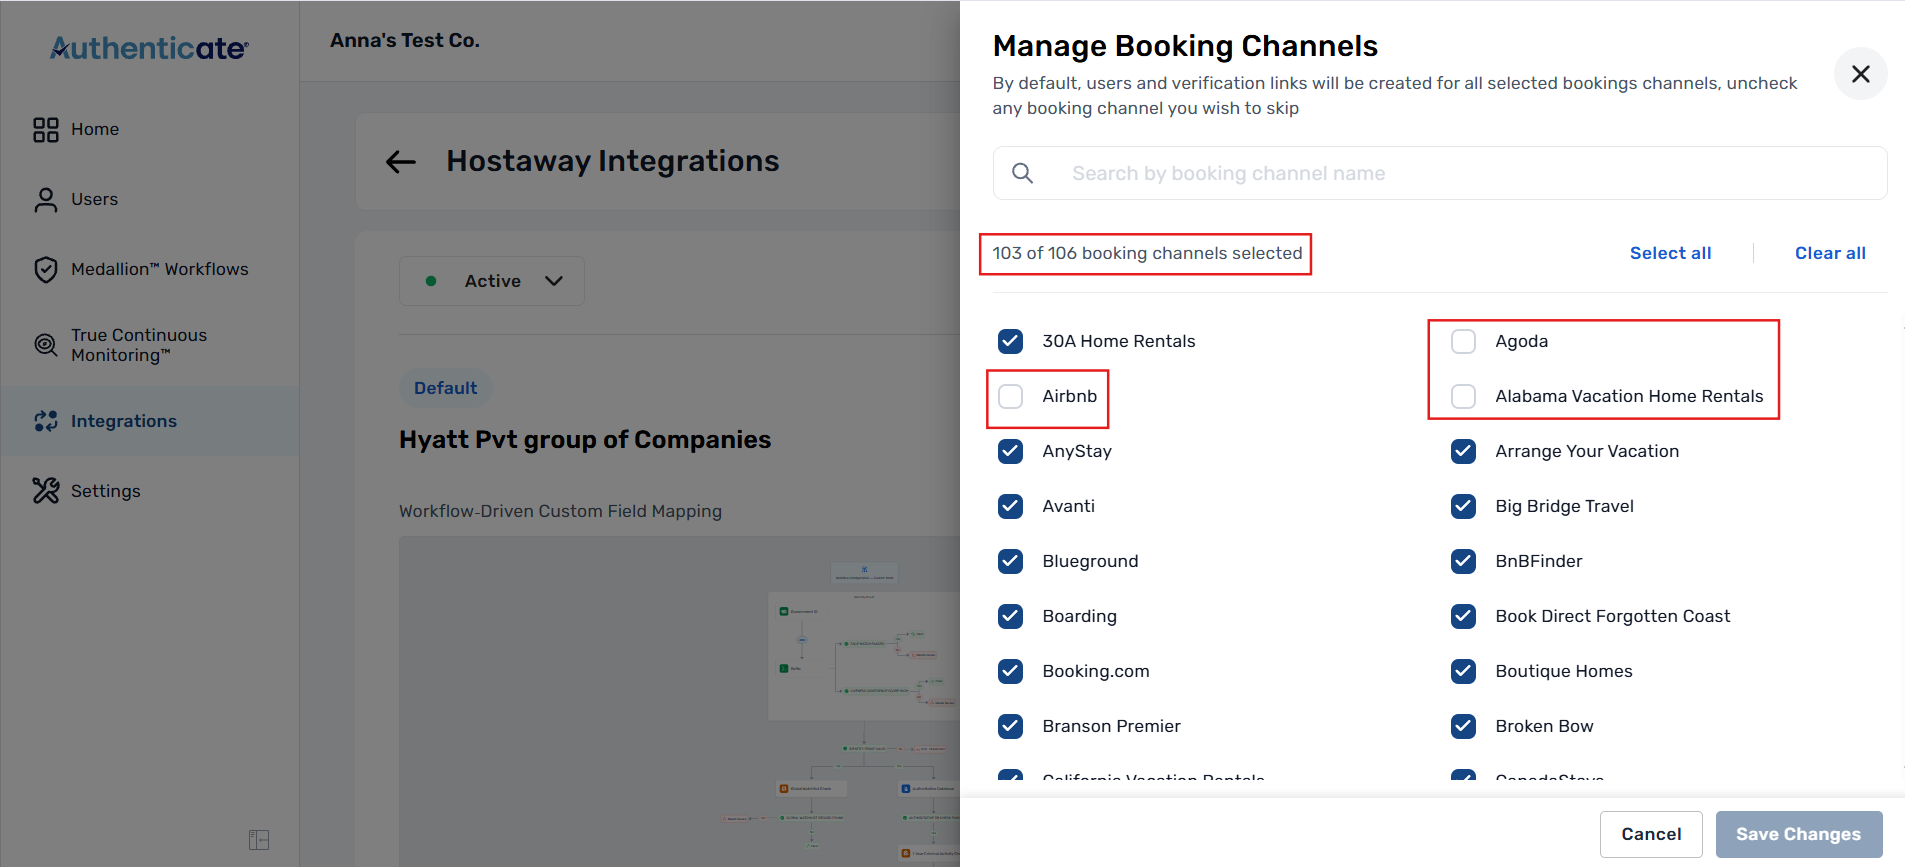Open the Users menu item
This screenshot has height=867, width=1905.
click(95, 199)
